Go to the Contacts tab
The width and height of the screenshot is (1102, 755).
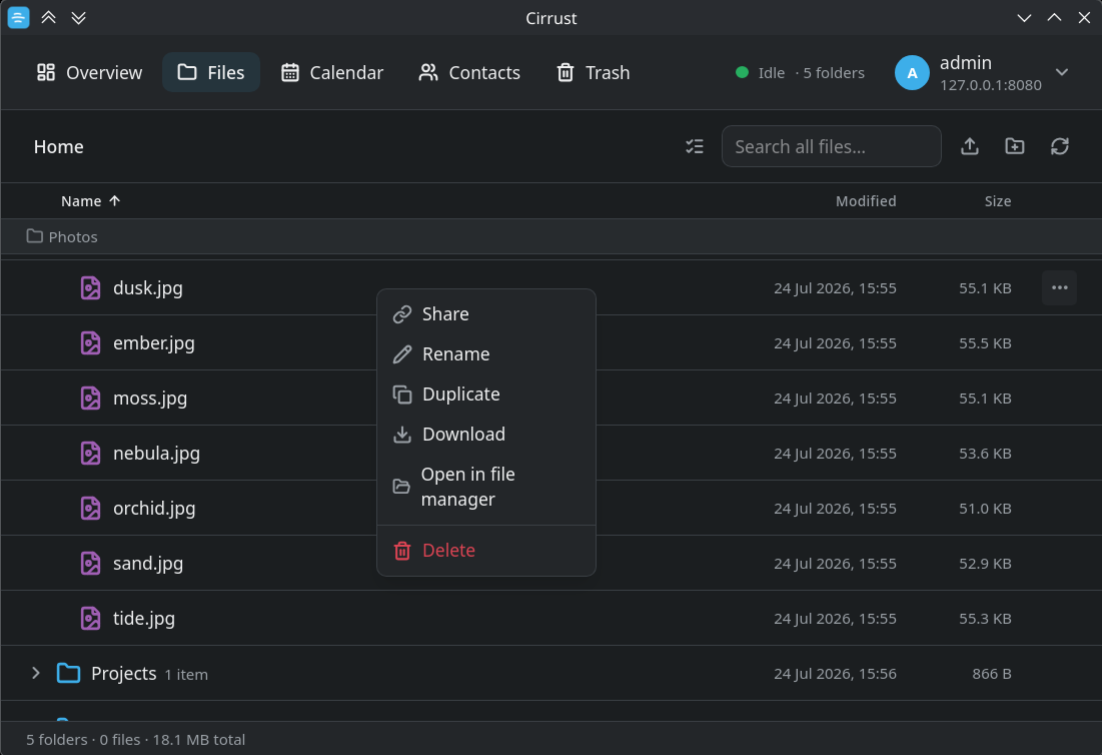coord(469,72)
